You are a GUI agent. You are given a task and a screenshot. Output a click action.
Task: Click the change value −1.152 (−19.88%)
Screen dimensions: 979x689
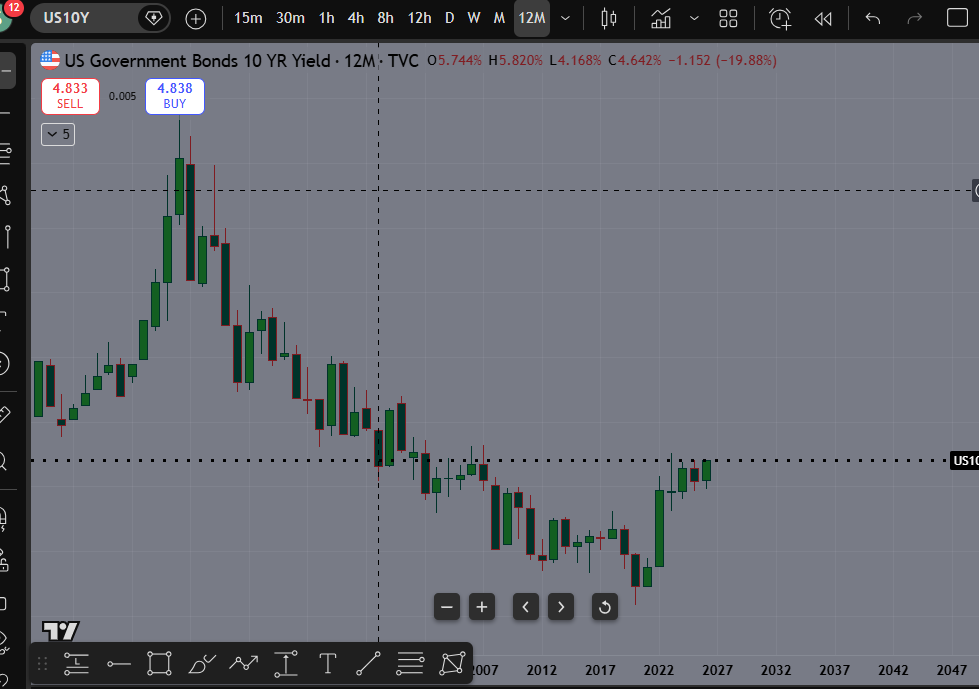(x=723, y=61)
